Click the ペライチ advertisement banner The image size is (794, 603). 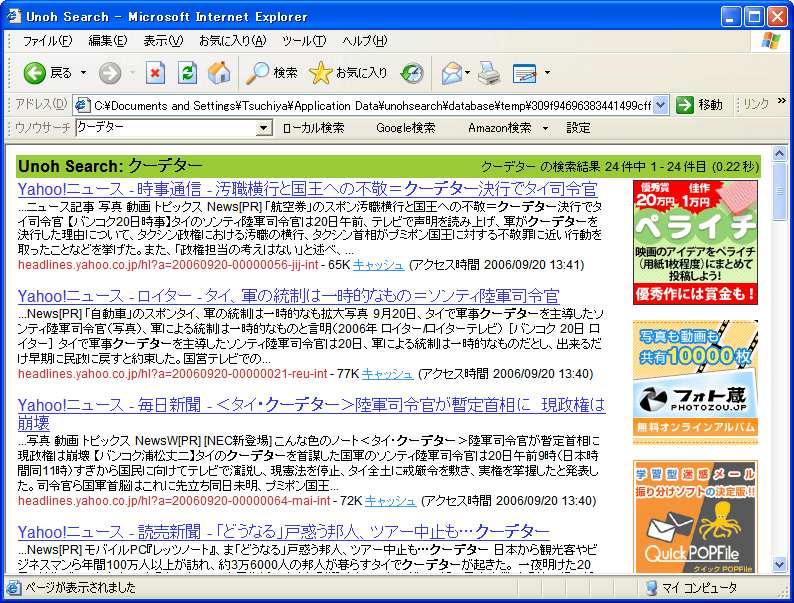tap(695, 243)
